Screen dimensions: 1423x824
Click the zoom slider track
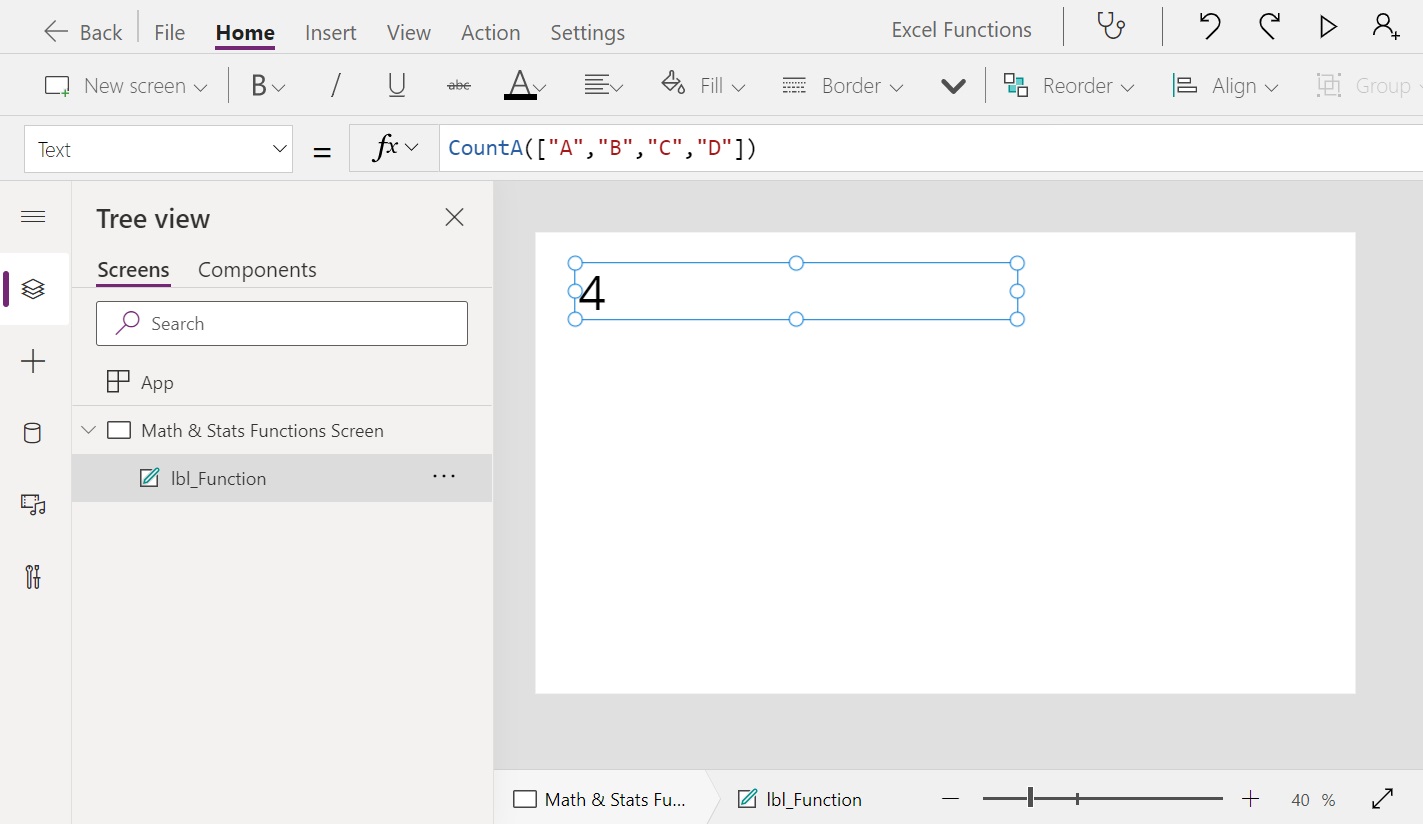click(1150, 799)
